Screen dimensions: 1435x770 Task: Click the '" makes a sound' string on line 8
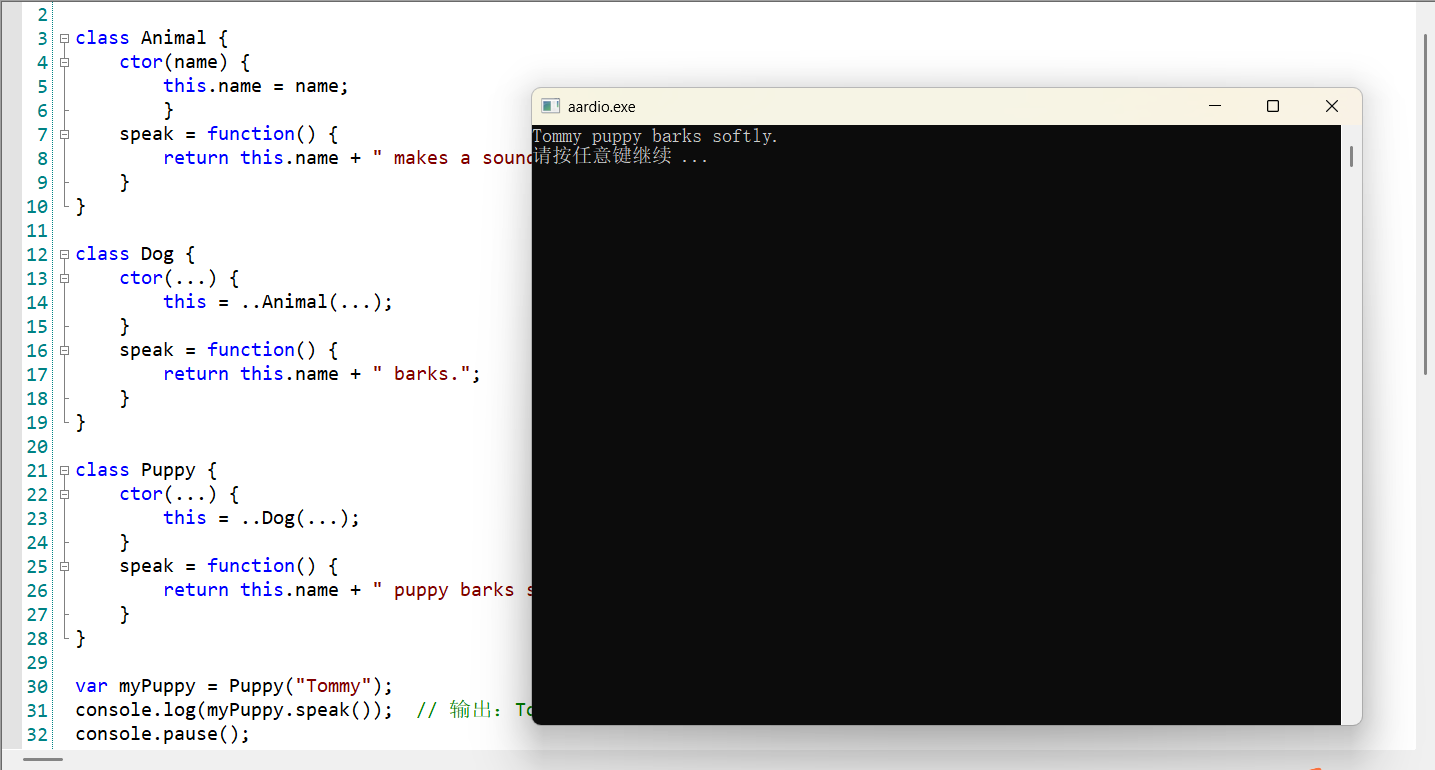(451, 158)
